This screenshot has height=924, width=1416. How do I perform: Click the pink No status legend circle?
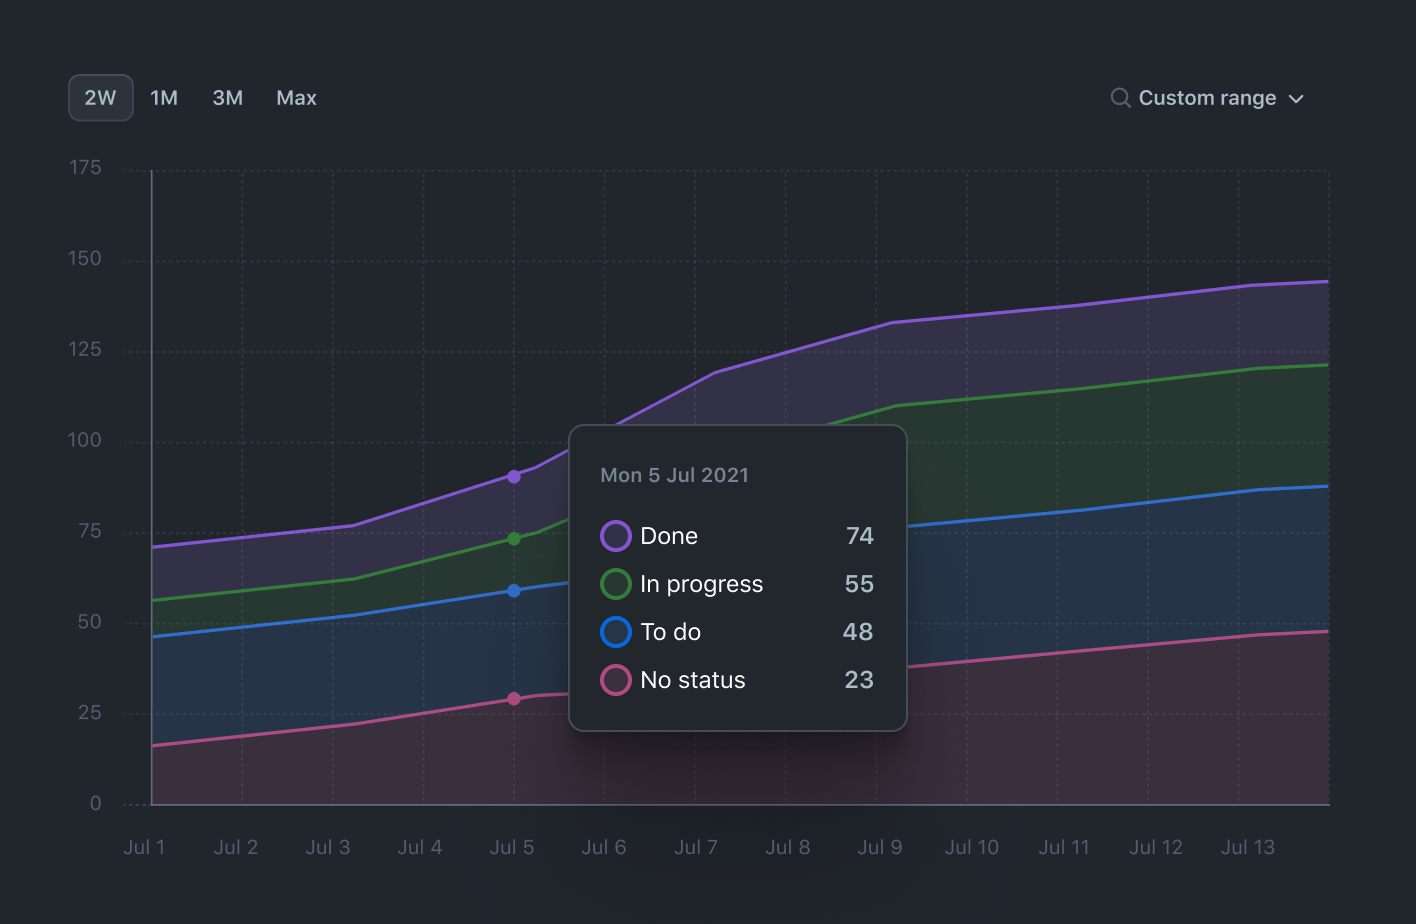pos(615,680)
